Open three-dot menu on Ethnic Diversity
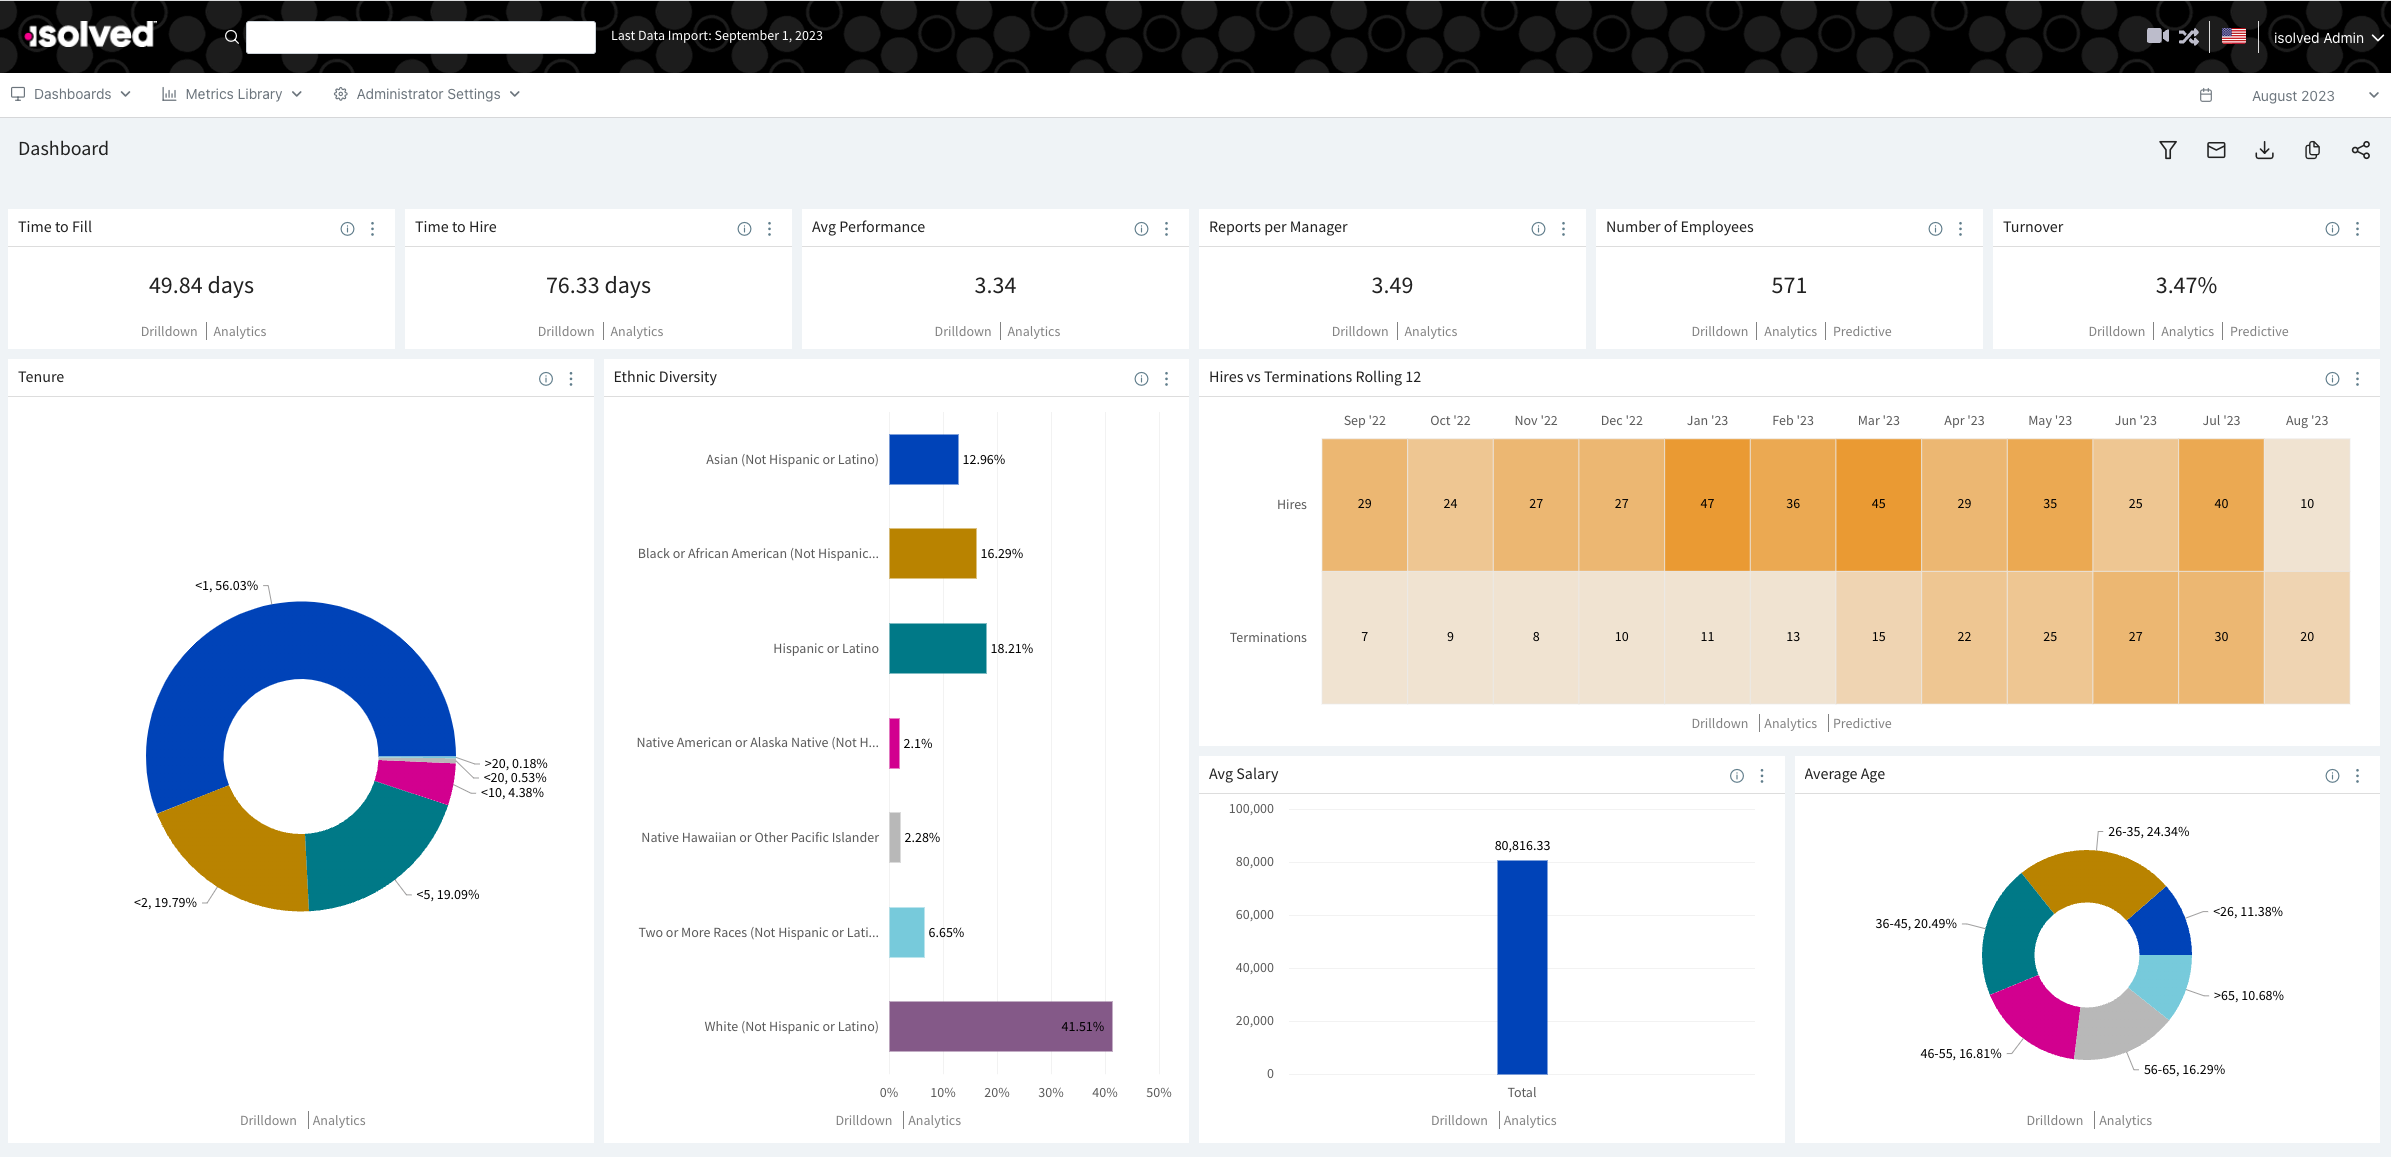The height and width of the screenshot is (1157, 2391). click(x=1166, y=379)
